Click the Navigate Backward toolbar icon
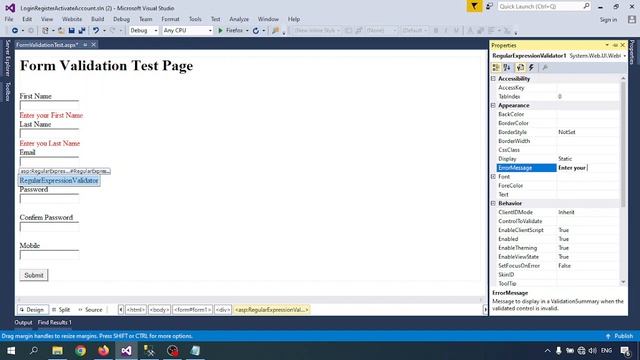Screen dimensions: 640x360 click(15, 31)
